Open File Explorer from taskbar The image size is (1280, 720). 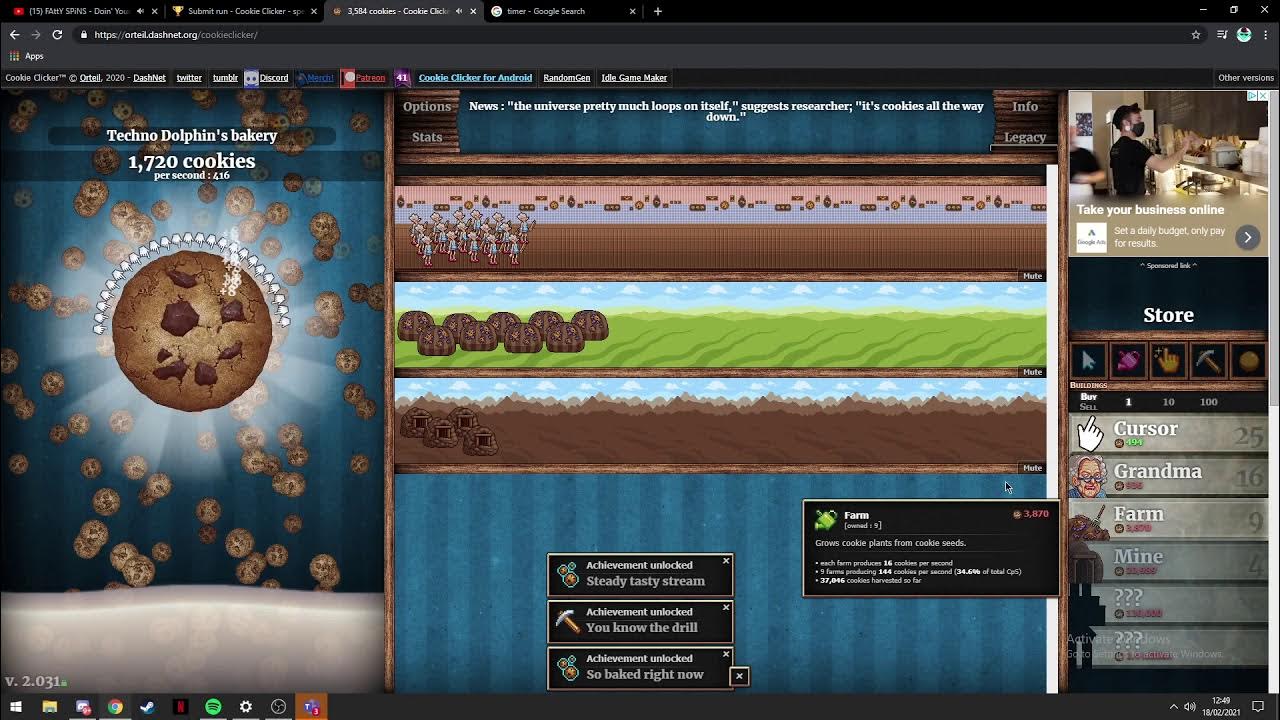[49, 707]
